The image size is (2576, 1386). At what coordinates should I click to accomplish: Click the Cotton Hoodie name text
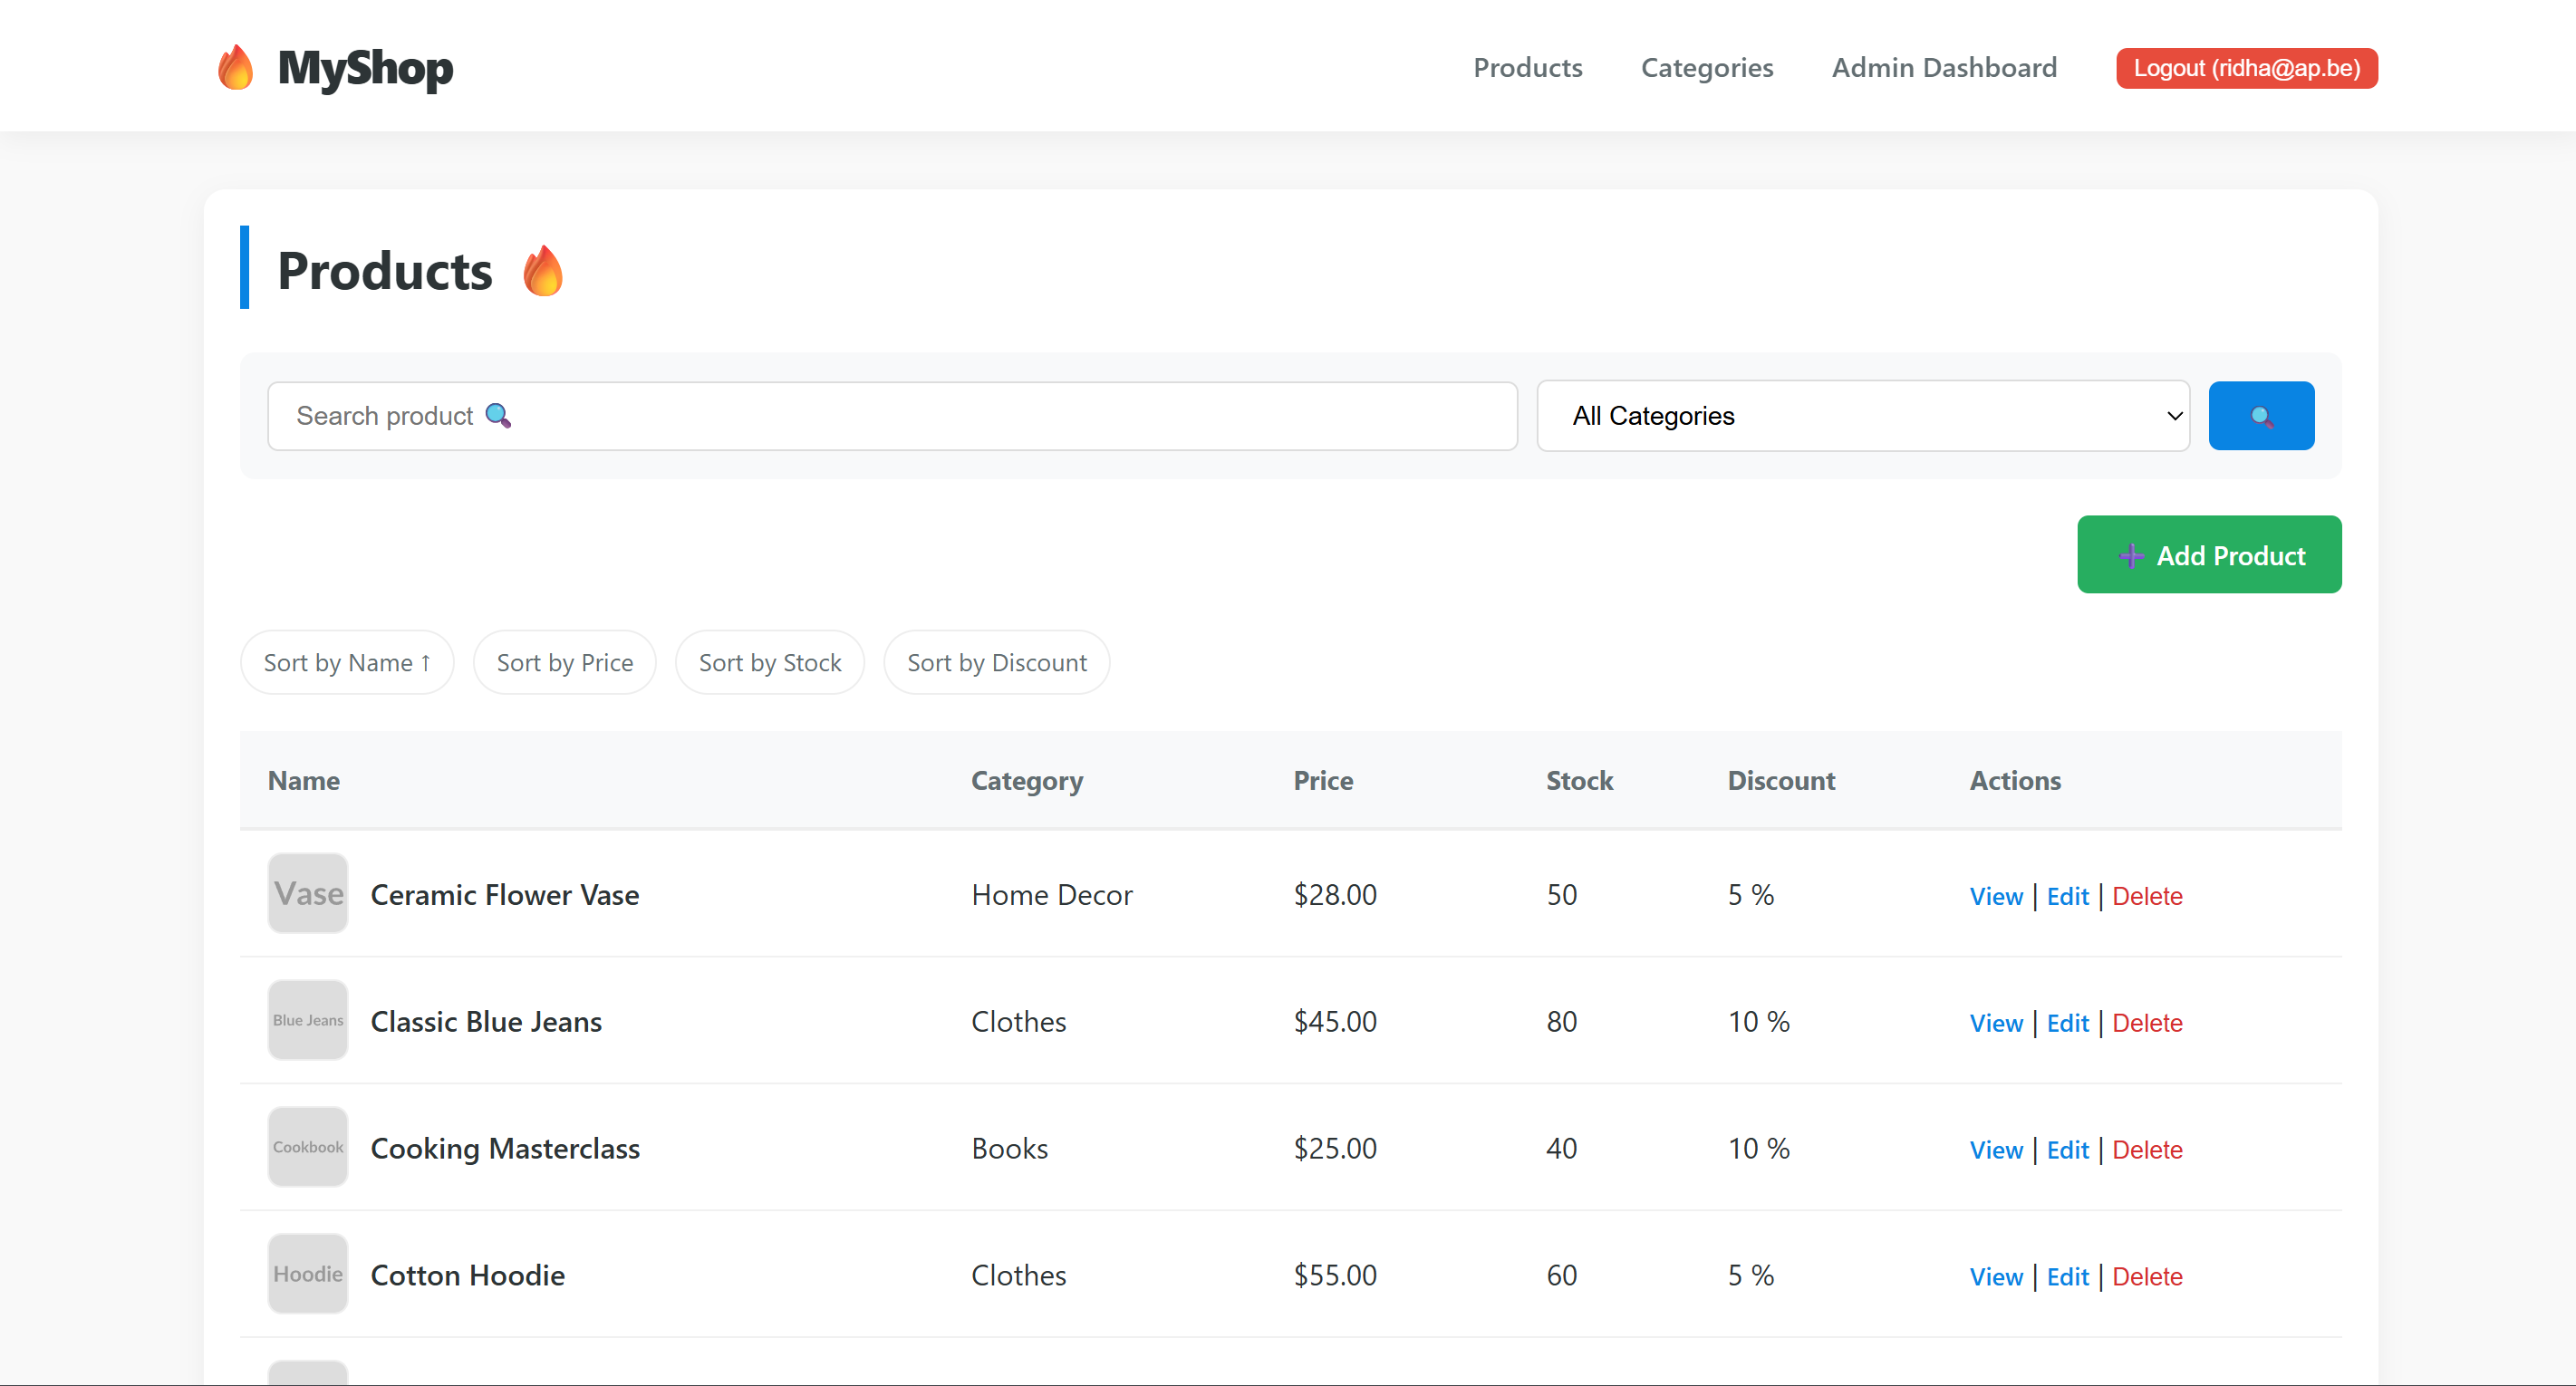tap(468, 1276)
